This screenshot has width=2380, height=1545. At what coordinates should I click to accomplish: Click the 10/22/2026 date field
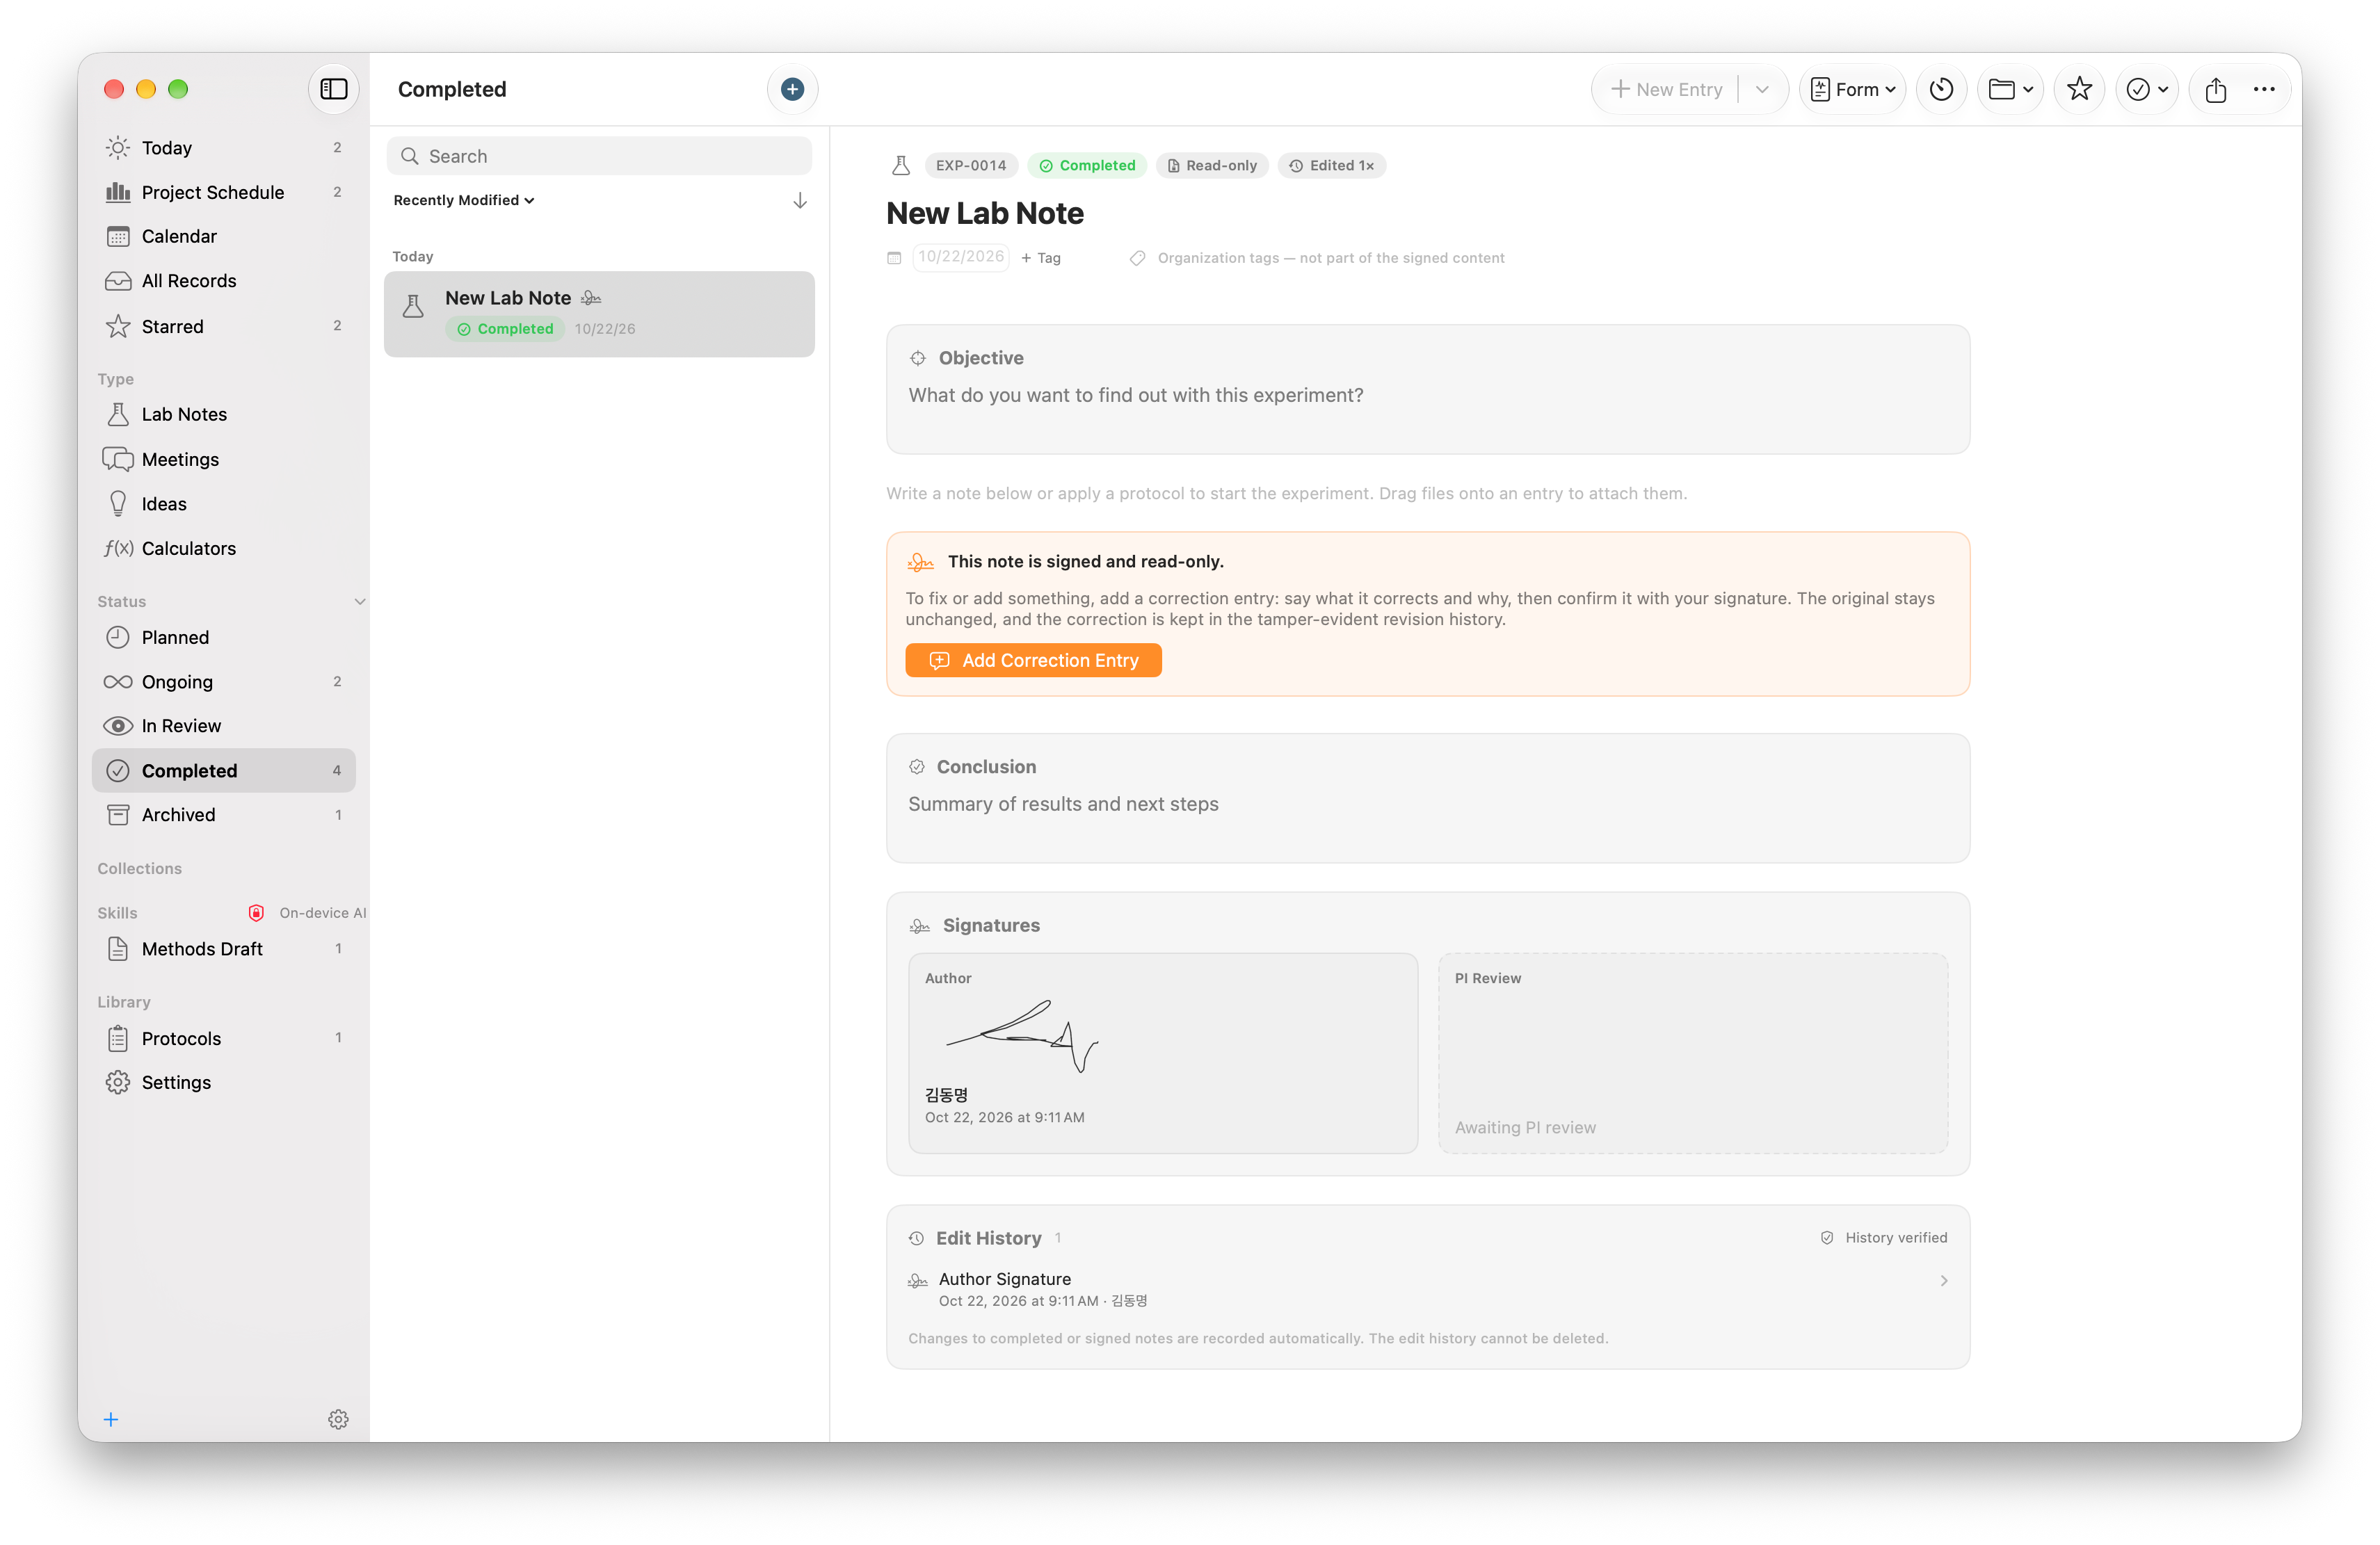(960, 257)
